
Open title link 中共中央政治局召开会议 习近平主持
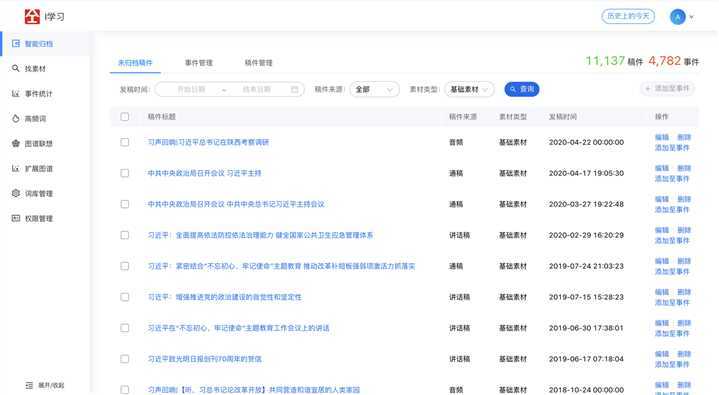205,173
